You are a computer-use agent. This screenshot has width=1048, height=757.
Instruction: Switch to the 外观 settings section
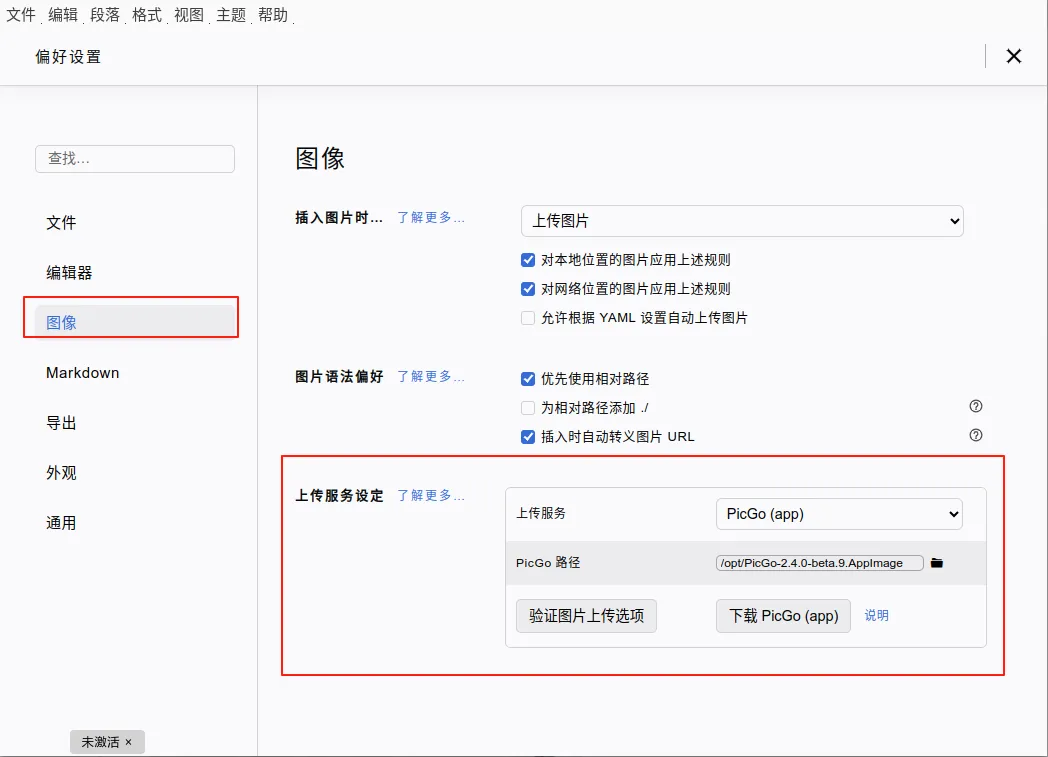pyautogui.click(x=61, y=472)
